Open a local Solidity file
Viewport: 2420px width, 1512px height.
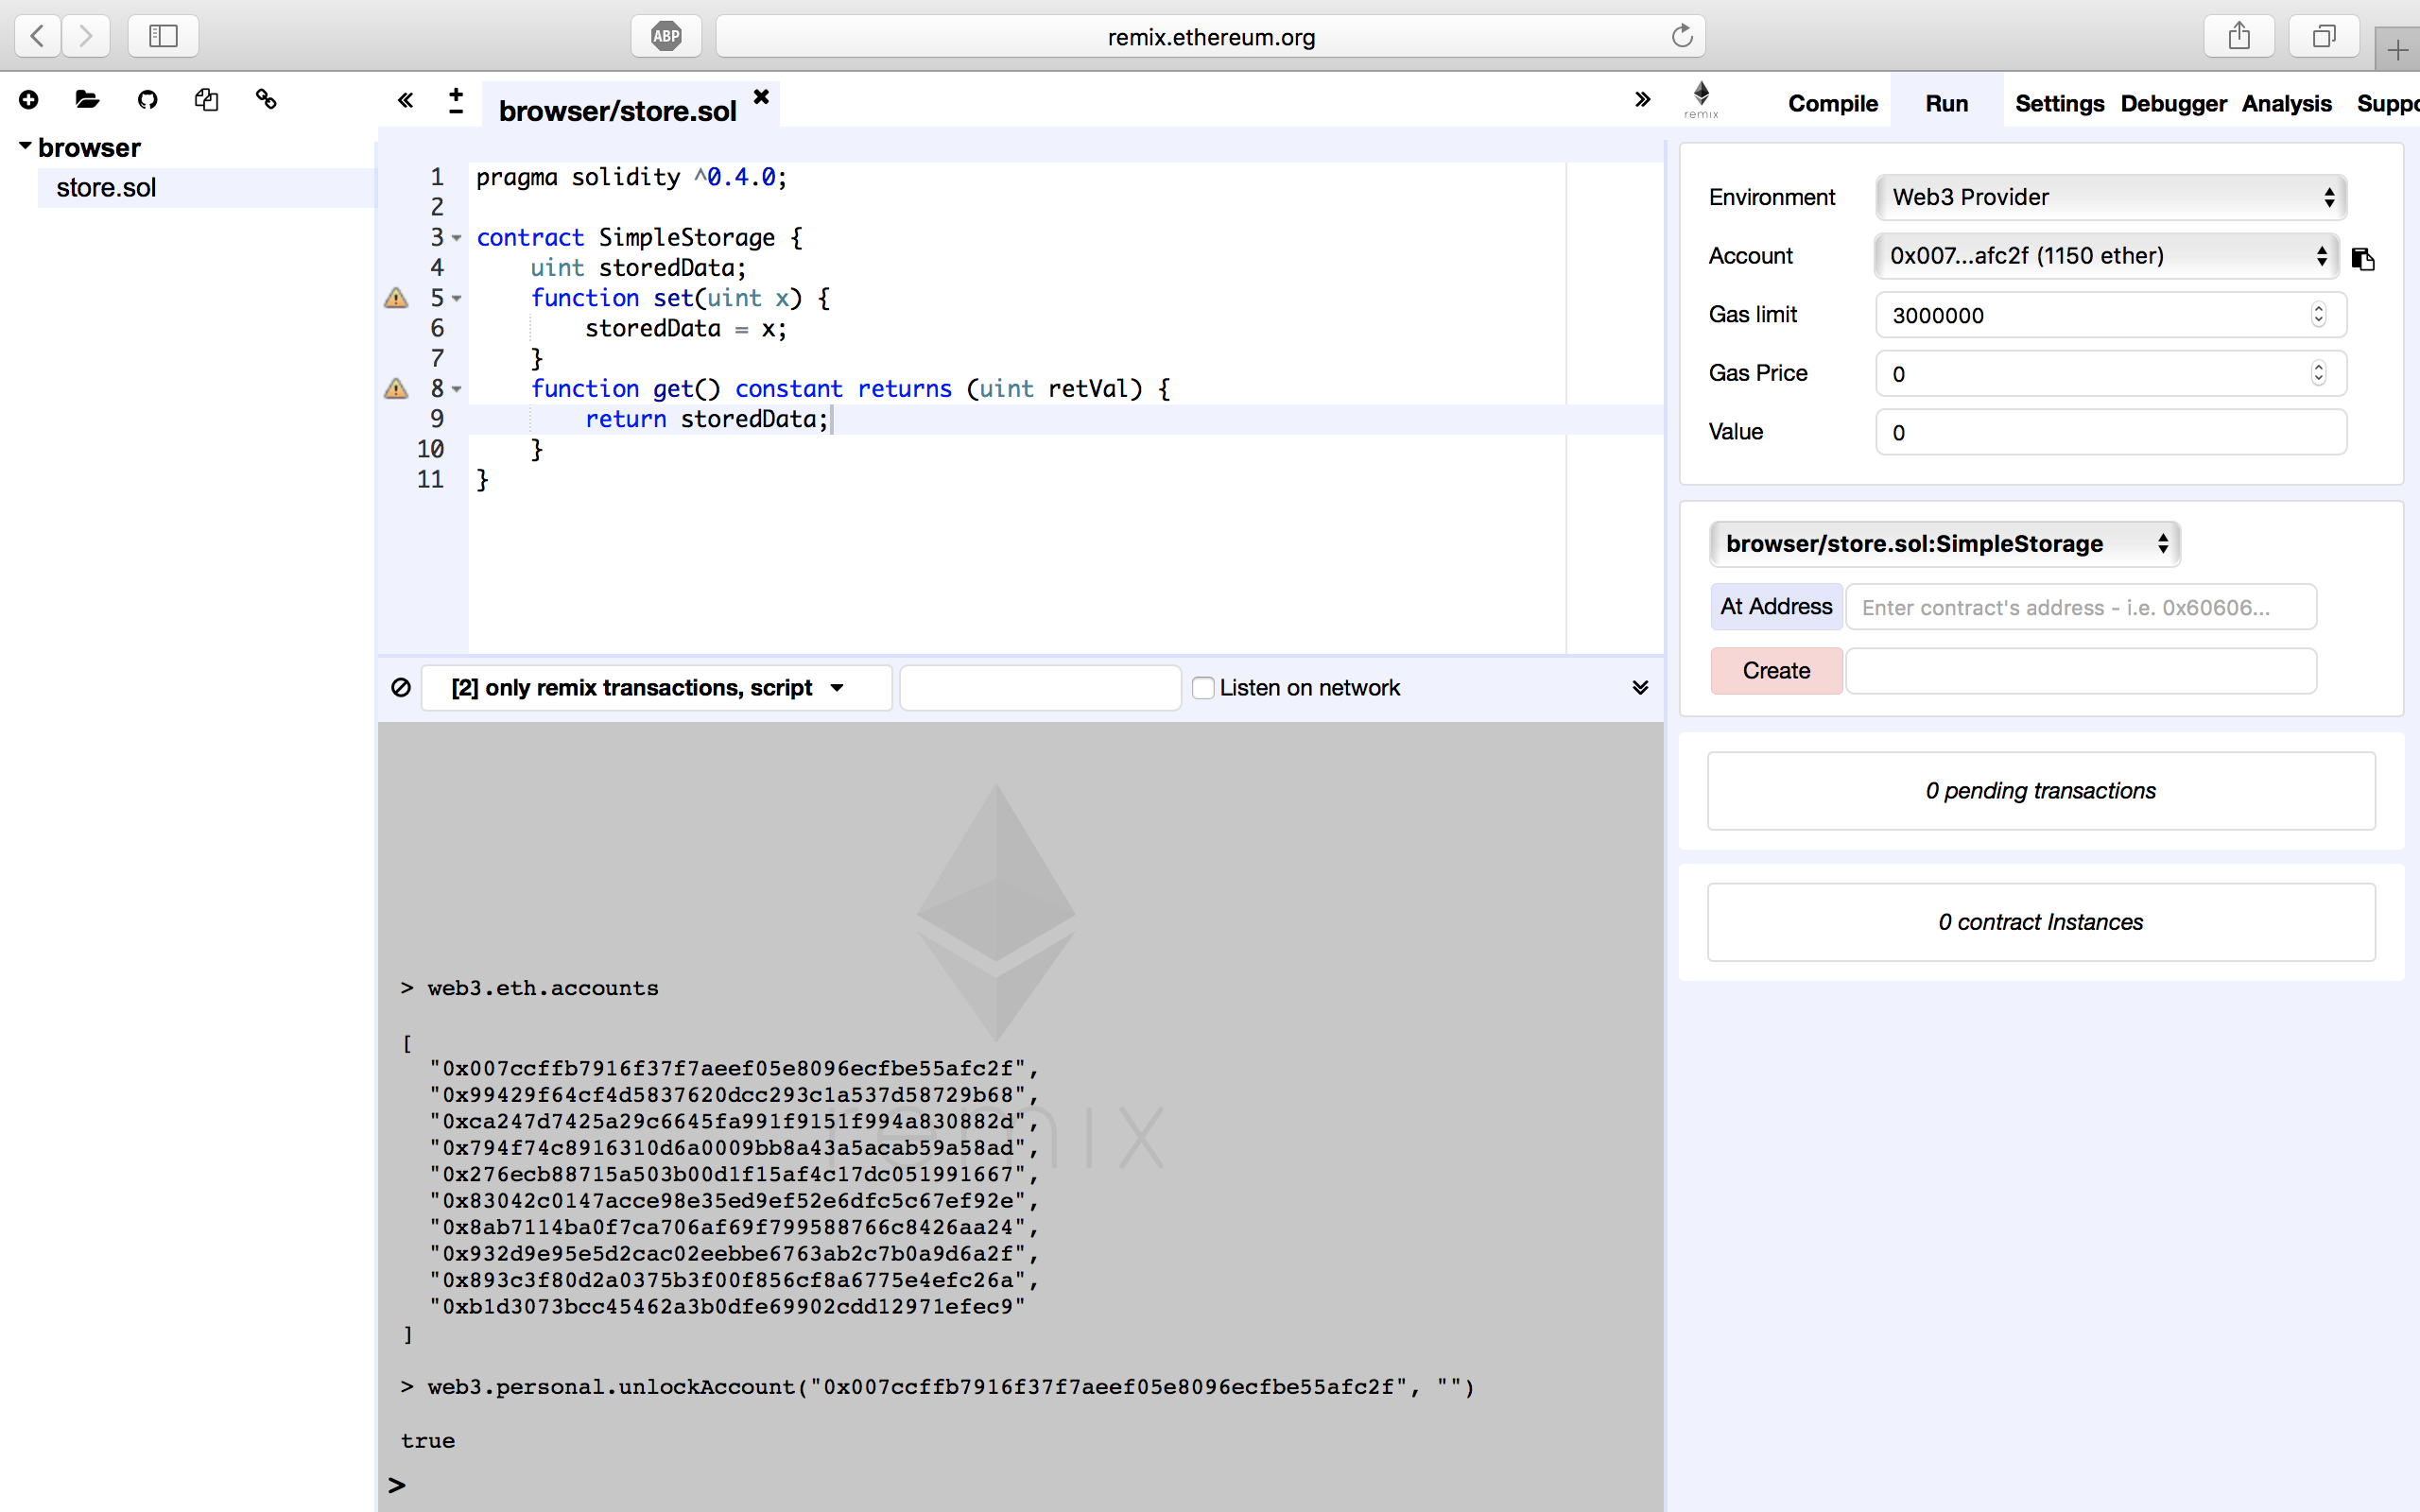pos(87,99)
